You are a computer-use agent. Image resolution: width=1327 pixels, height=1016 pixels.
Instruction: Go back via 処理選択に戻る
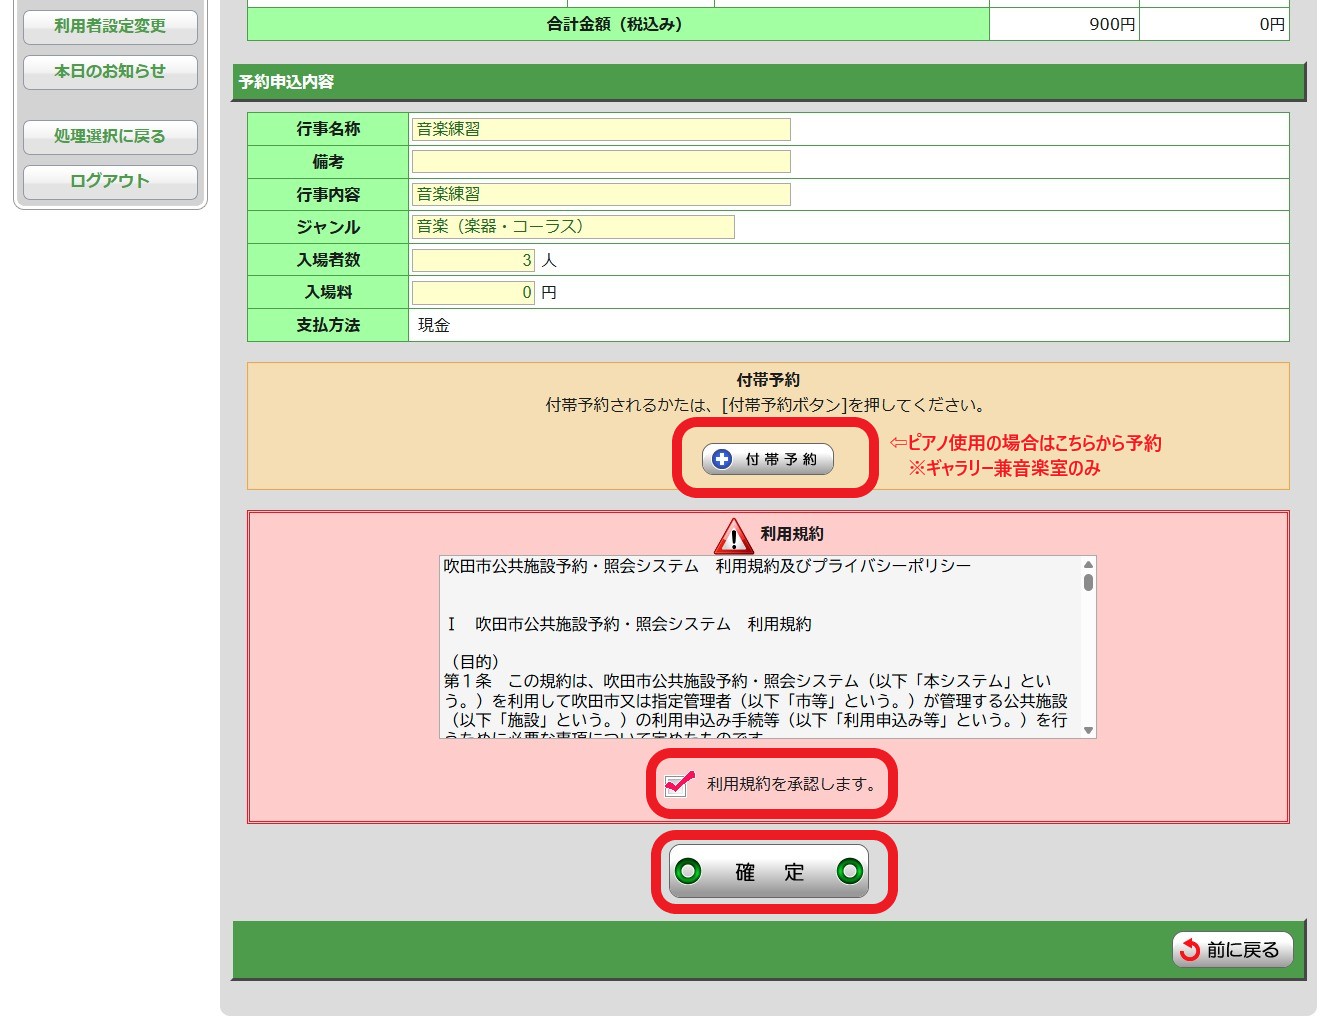tap(110, 136)
